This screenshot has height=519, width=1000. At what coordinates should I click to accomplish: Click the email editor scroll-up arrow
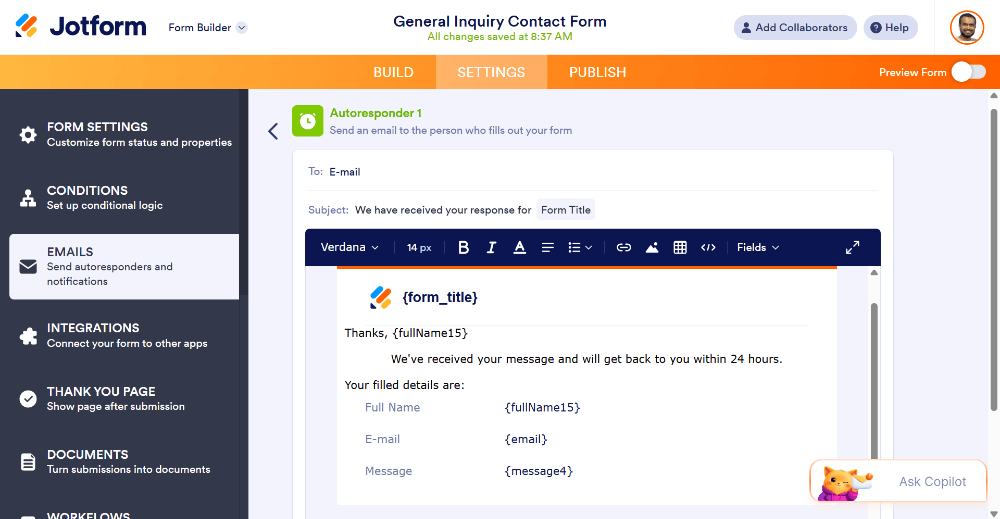pos(874,273)
